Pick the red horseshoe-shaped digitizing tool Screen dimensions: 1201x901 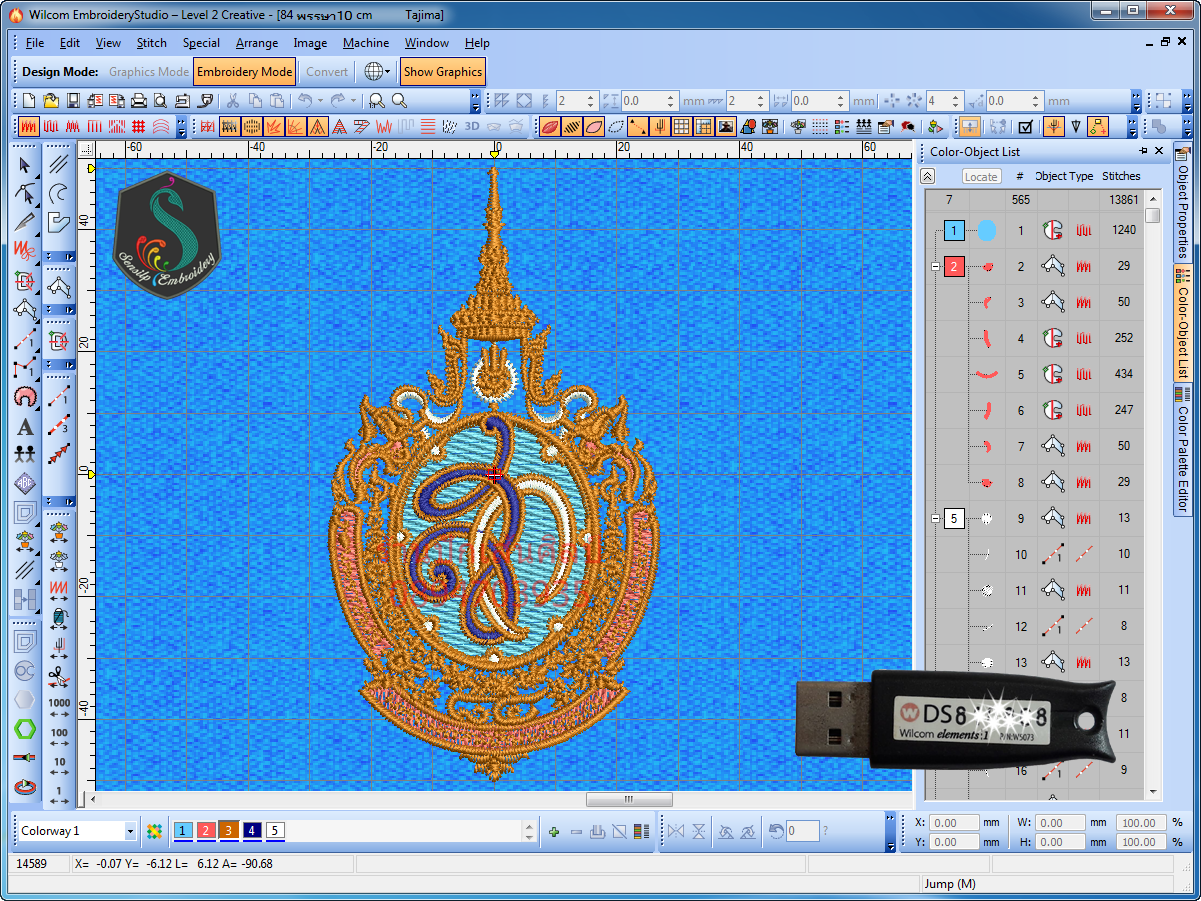[26, 397]
